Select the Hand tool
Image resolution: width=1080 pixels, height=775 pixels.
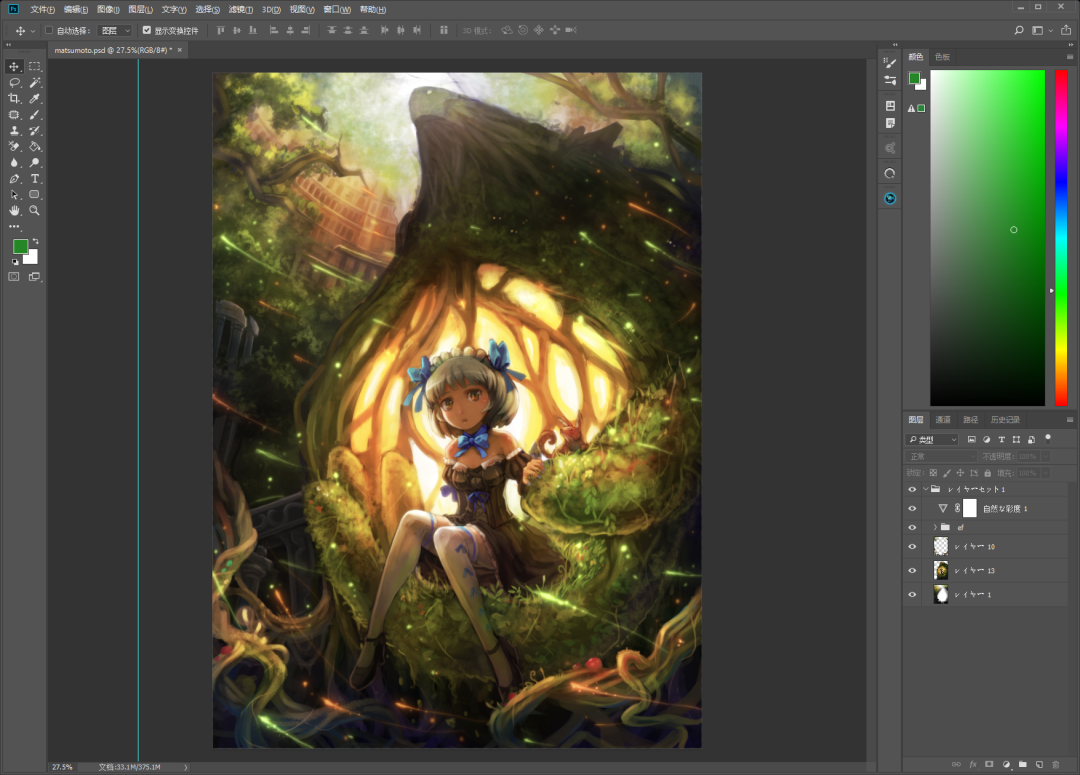[14, 210]
